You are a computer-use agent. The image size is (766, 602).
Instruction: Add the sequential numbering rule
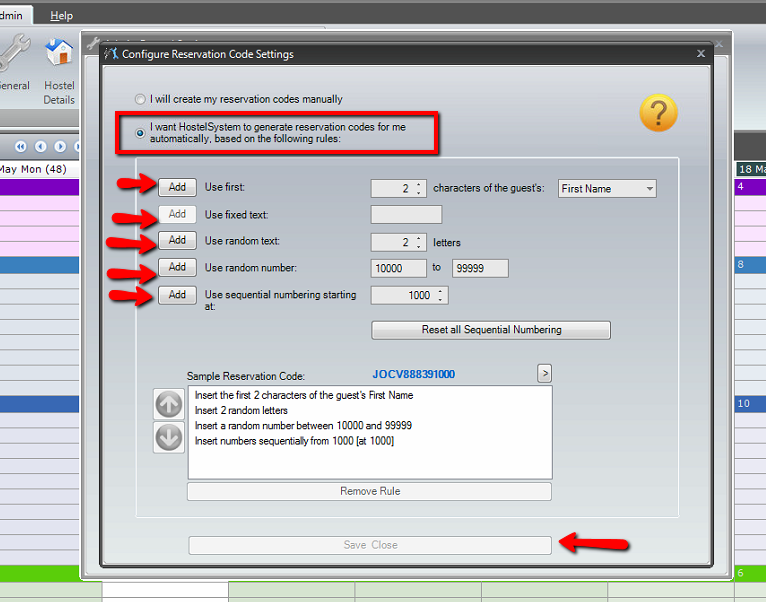pyautogui.click(x=177, y=295)
